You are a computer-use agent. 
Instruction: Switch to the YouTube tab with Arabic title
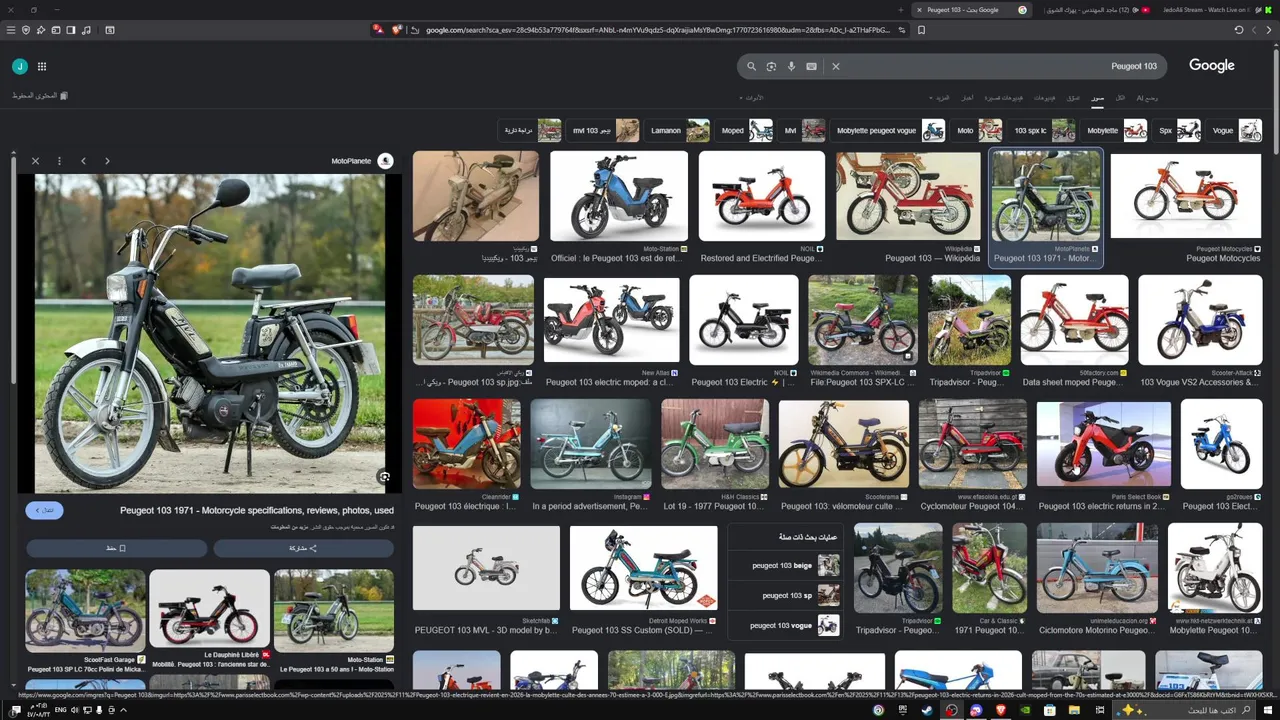coord(1097,10)
